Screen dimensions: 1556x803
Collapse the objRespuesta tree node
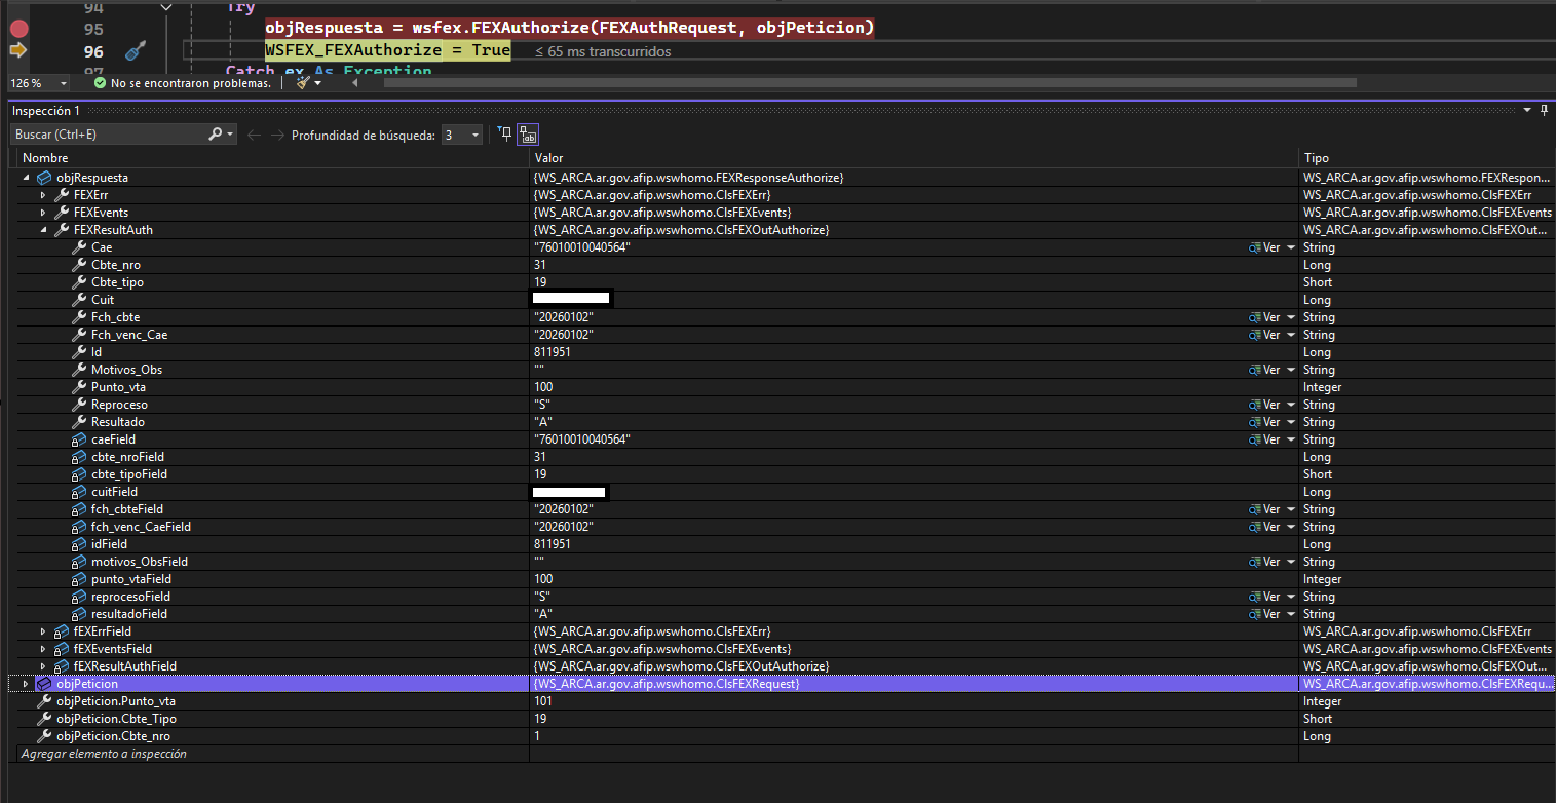27,177
